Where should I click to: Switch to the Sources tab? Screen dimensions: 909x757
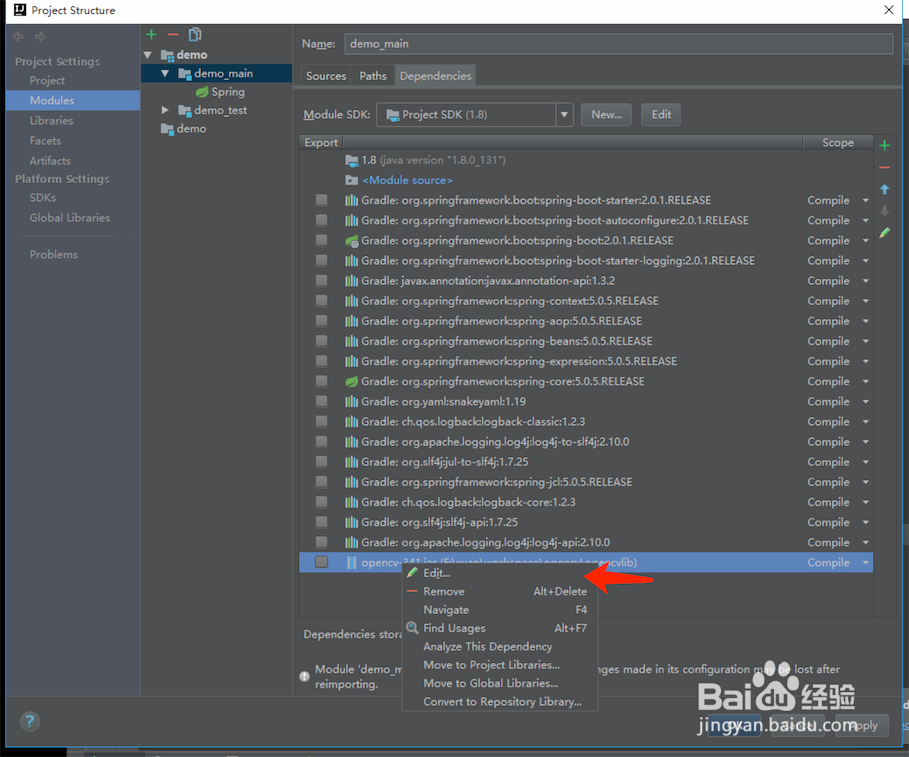coord(326,76)
